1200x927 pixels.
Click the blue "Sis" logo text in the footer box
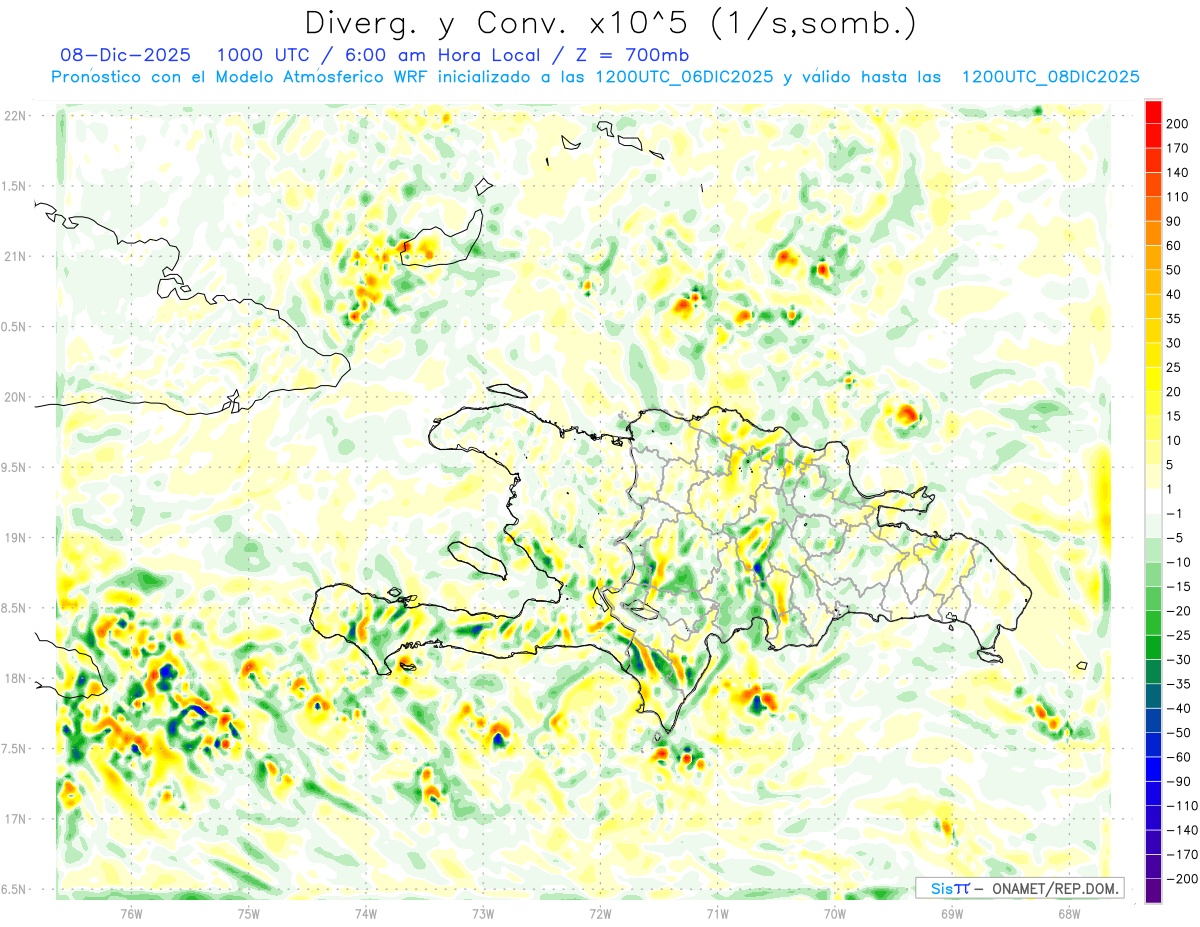coord(942,888)
